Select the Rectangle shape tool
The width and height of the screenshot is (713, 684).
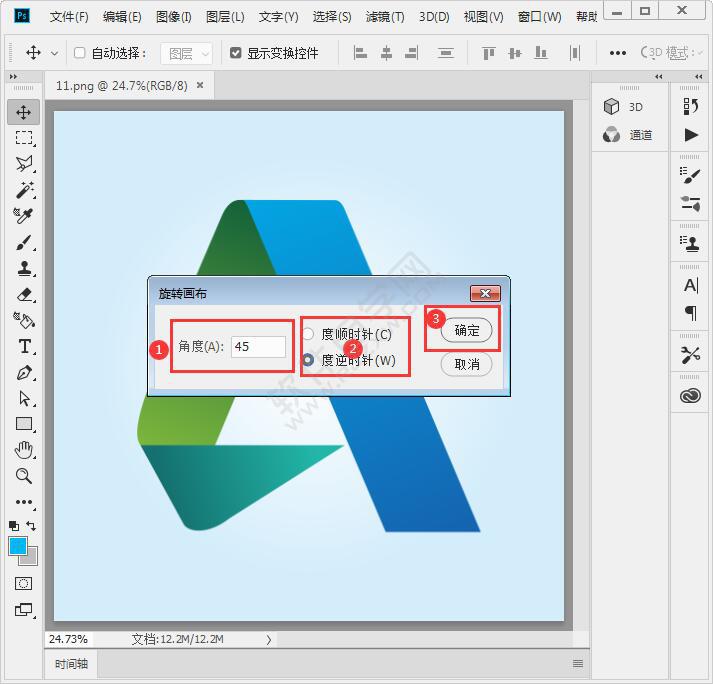(24, 424)
